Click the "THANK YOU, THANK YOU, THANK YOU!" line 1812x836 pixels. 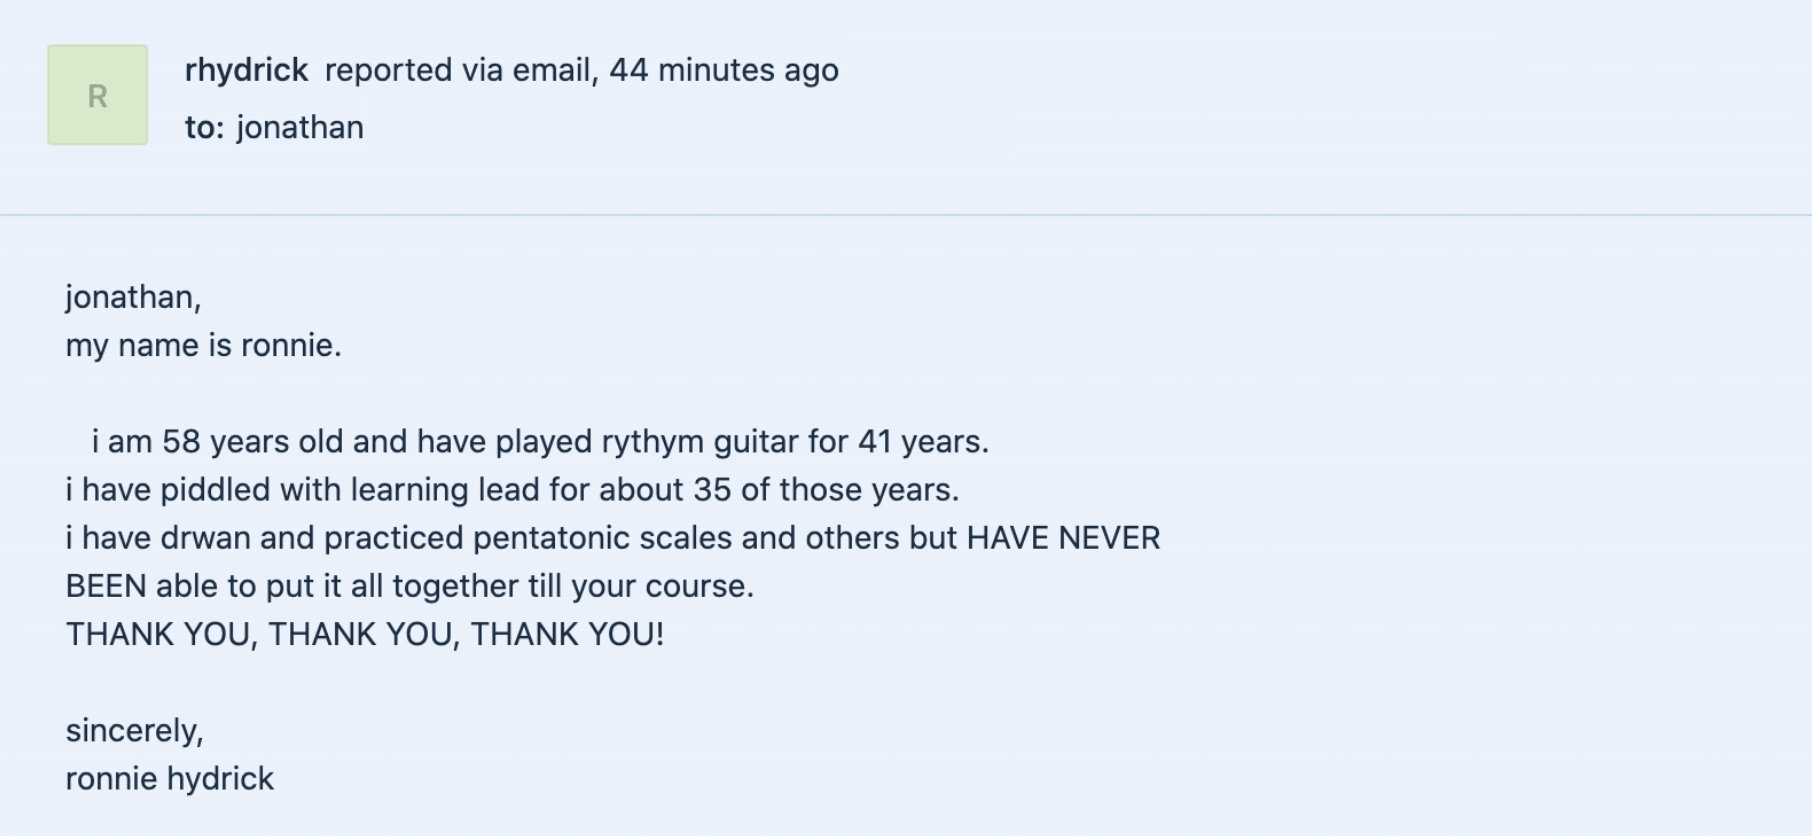click(365, 634)
